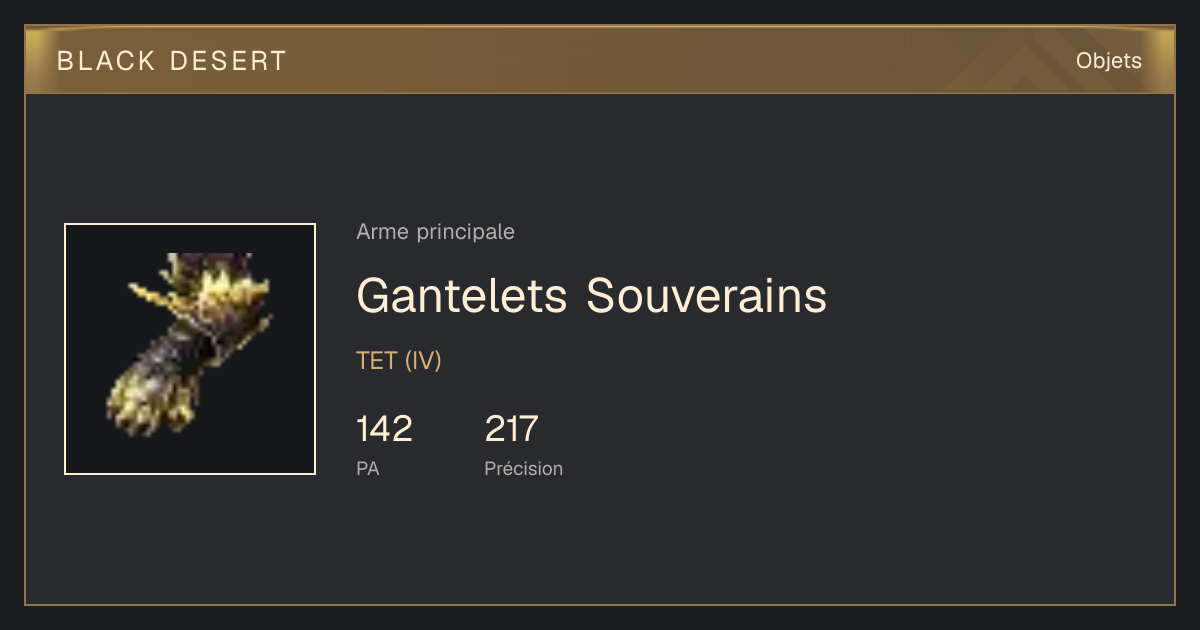Image resolution: width=1200 pixels, height=630 pixels.
Task: Click the Arme principale category label
Action: (435, 232)
